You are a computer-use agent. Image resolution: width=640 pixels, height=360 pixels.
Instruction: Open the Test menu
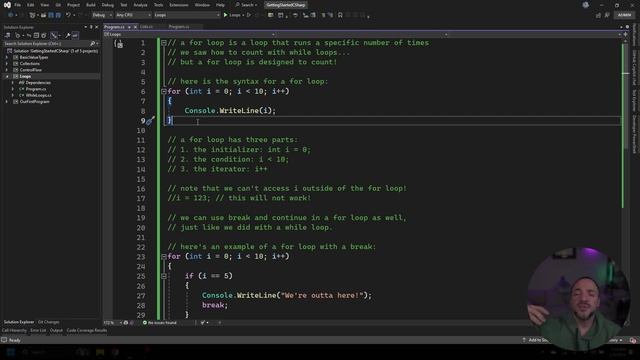coord(124,5)
